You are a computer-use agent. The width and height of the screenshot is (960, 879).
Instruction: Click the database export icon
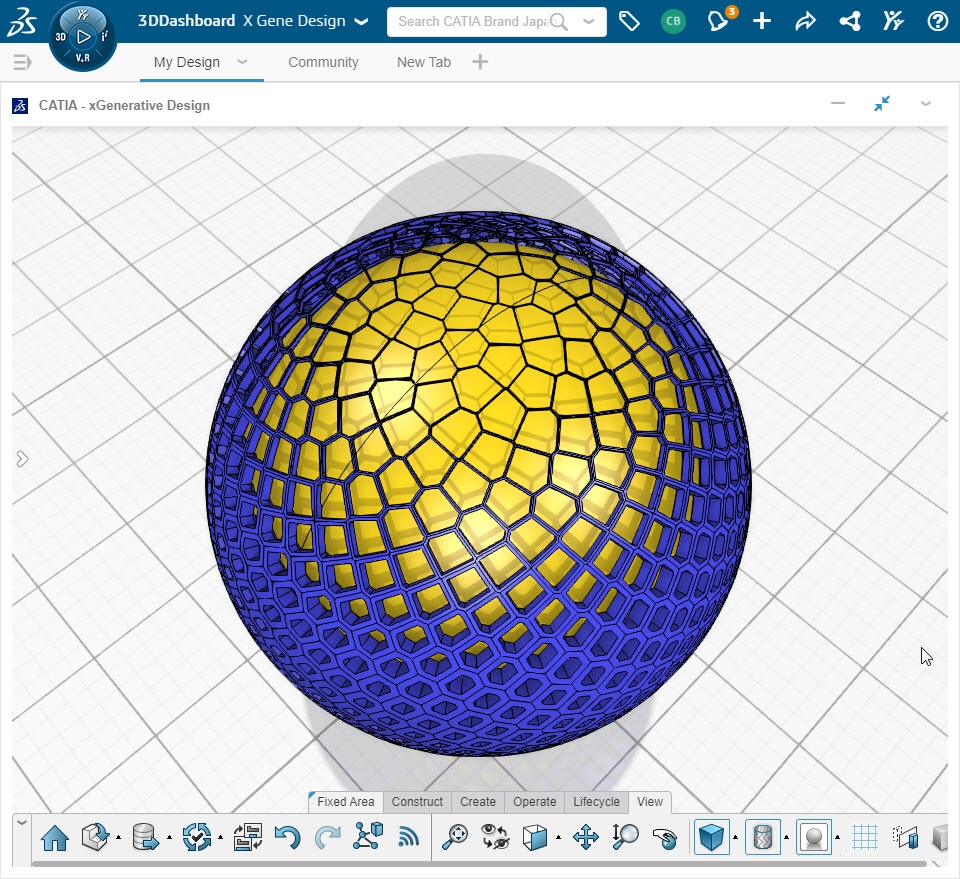click(x=146, y=837)
